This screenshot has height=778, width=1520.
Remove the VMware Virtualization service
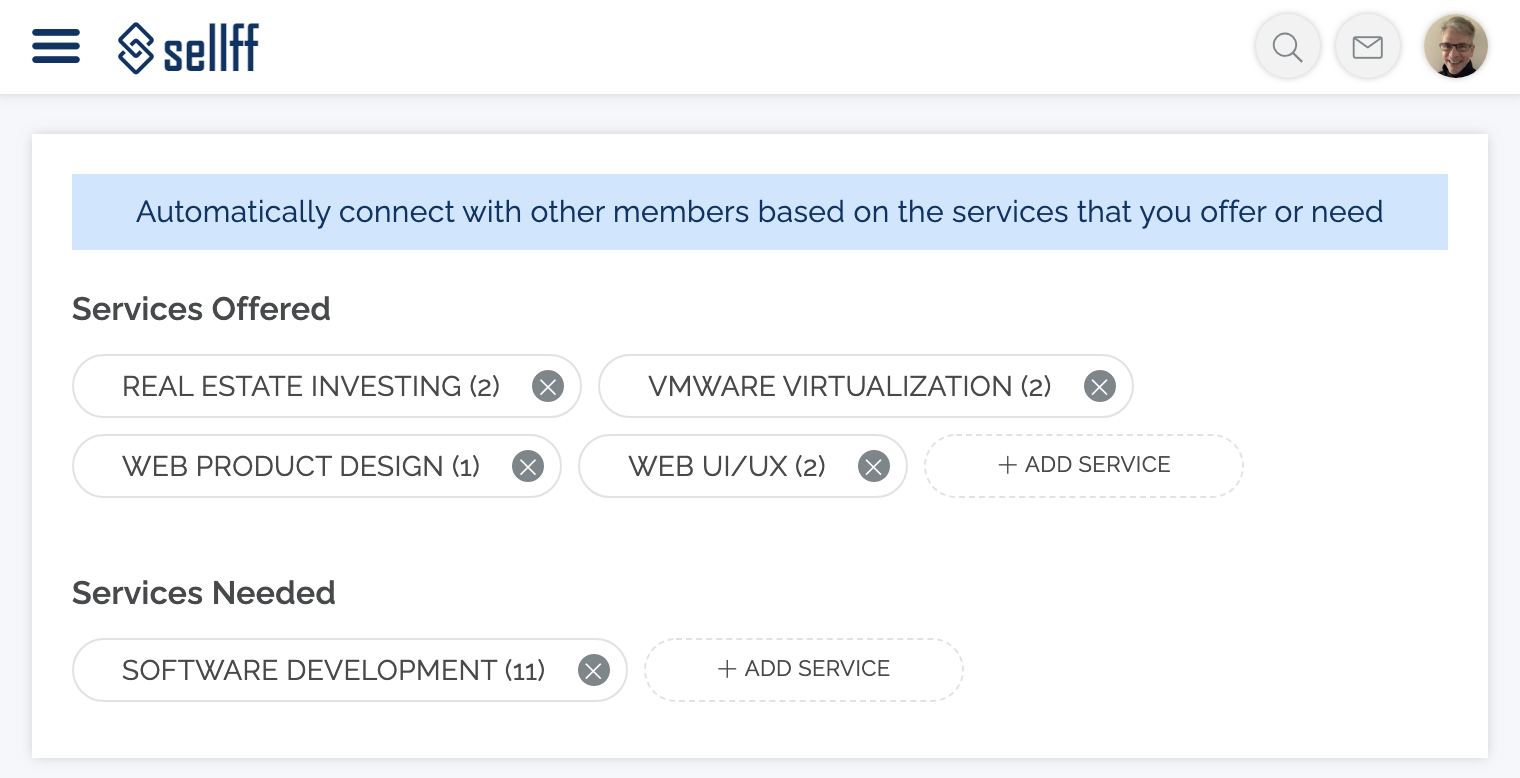[x=1099, y=386]
